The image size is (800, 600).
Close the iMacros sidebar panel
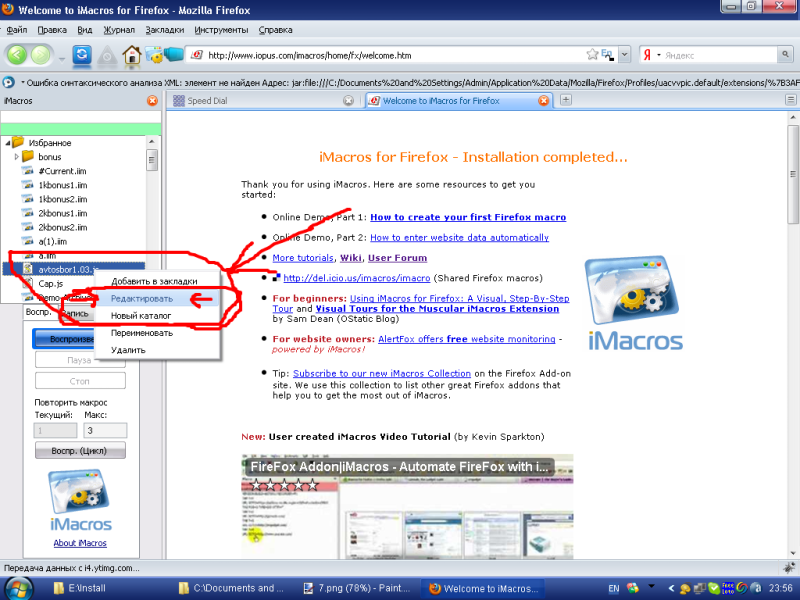click(152, 101)
